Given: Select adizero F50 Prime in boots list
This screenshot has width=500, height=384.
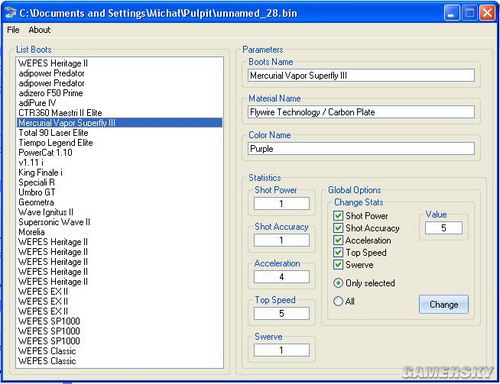Looking at the screenshot, I should [119, 93].
